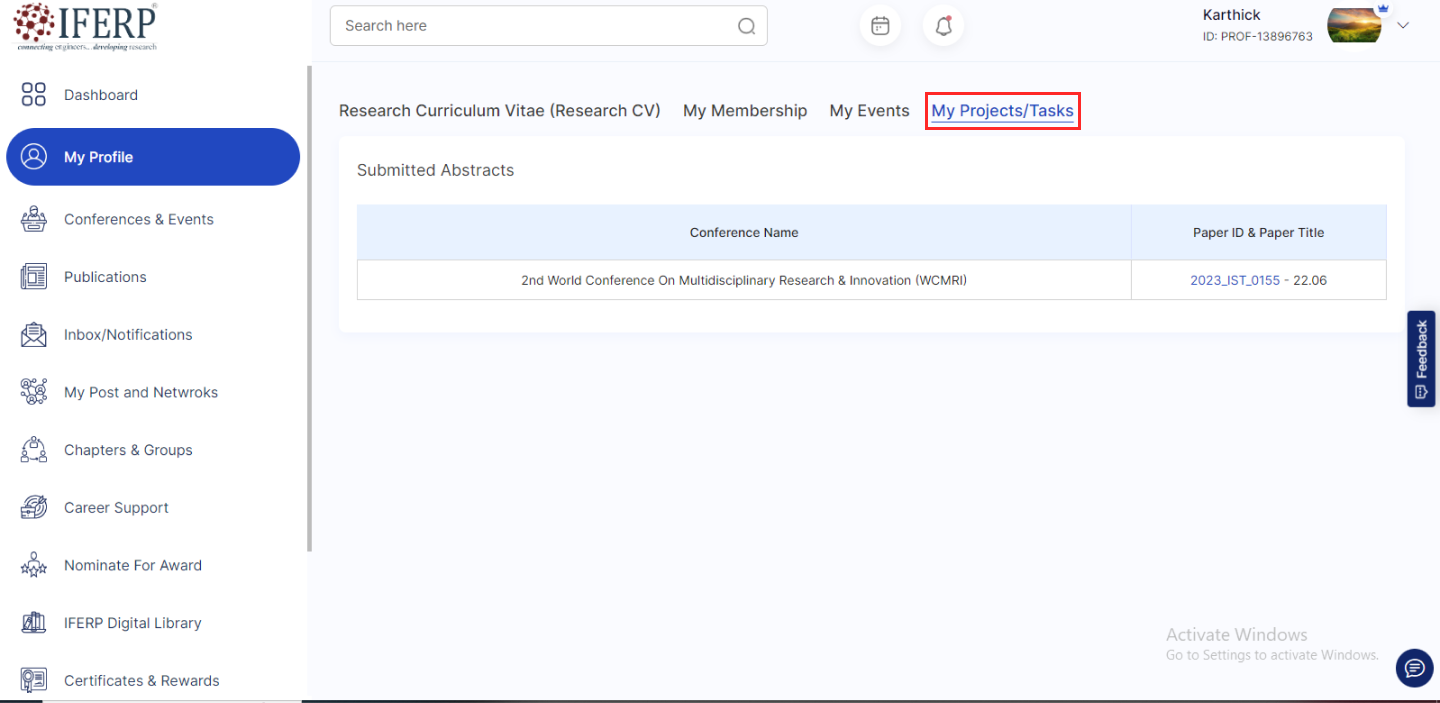This screenshot has width=1440, height=703.
Task: Click the Conferences & Events sidebar icon
Action: tap(34, 219)
